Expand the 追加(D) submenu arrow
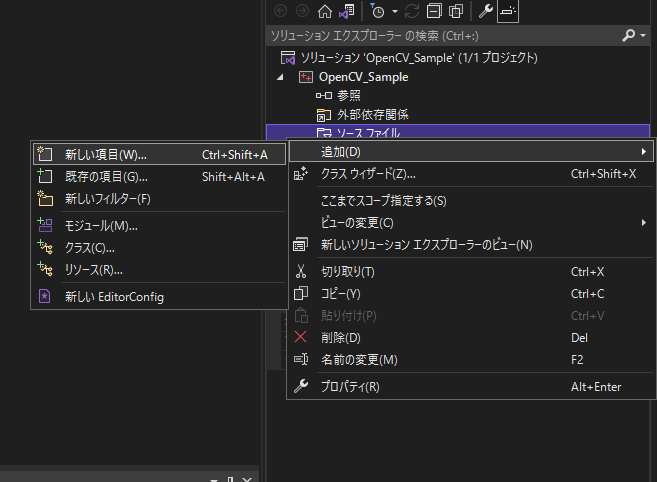This screenshot has height=482, width=657. point(644,152)
